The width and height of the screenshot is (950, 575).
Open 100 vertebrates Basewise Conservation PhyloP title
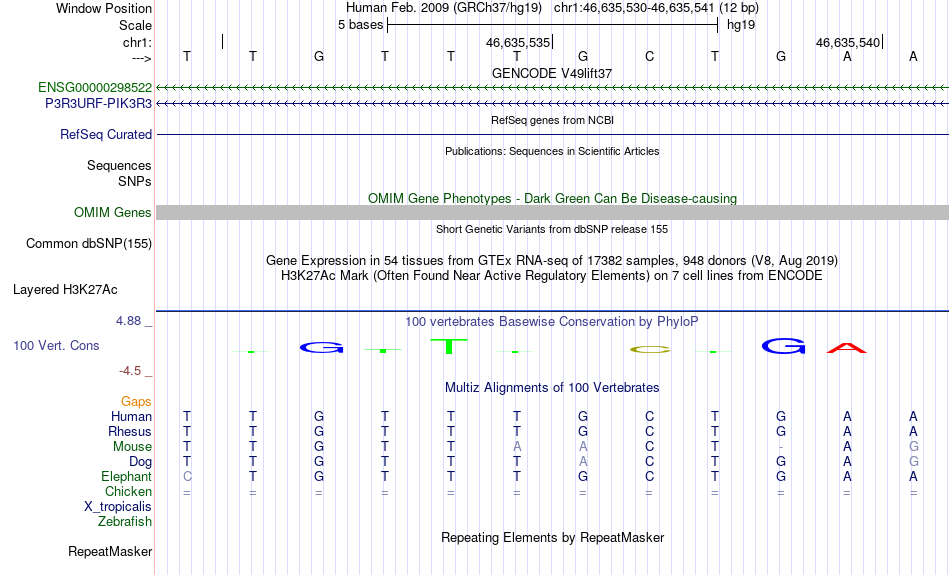point(552,322)
